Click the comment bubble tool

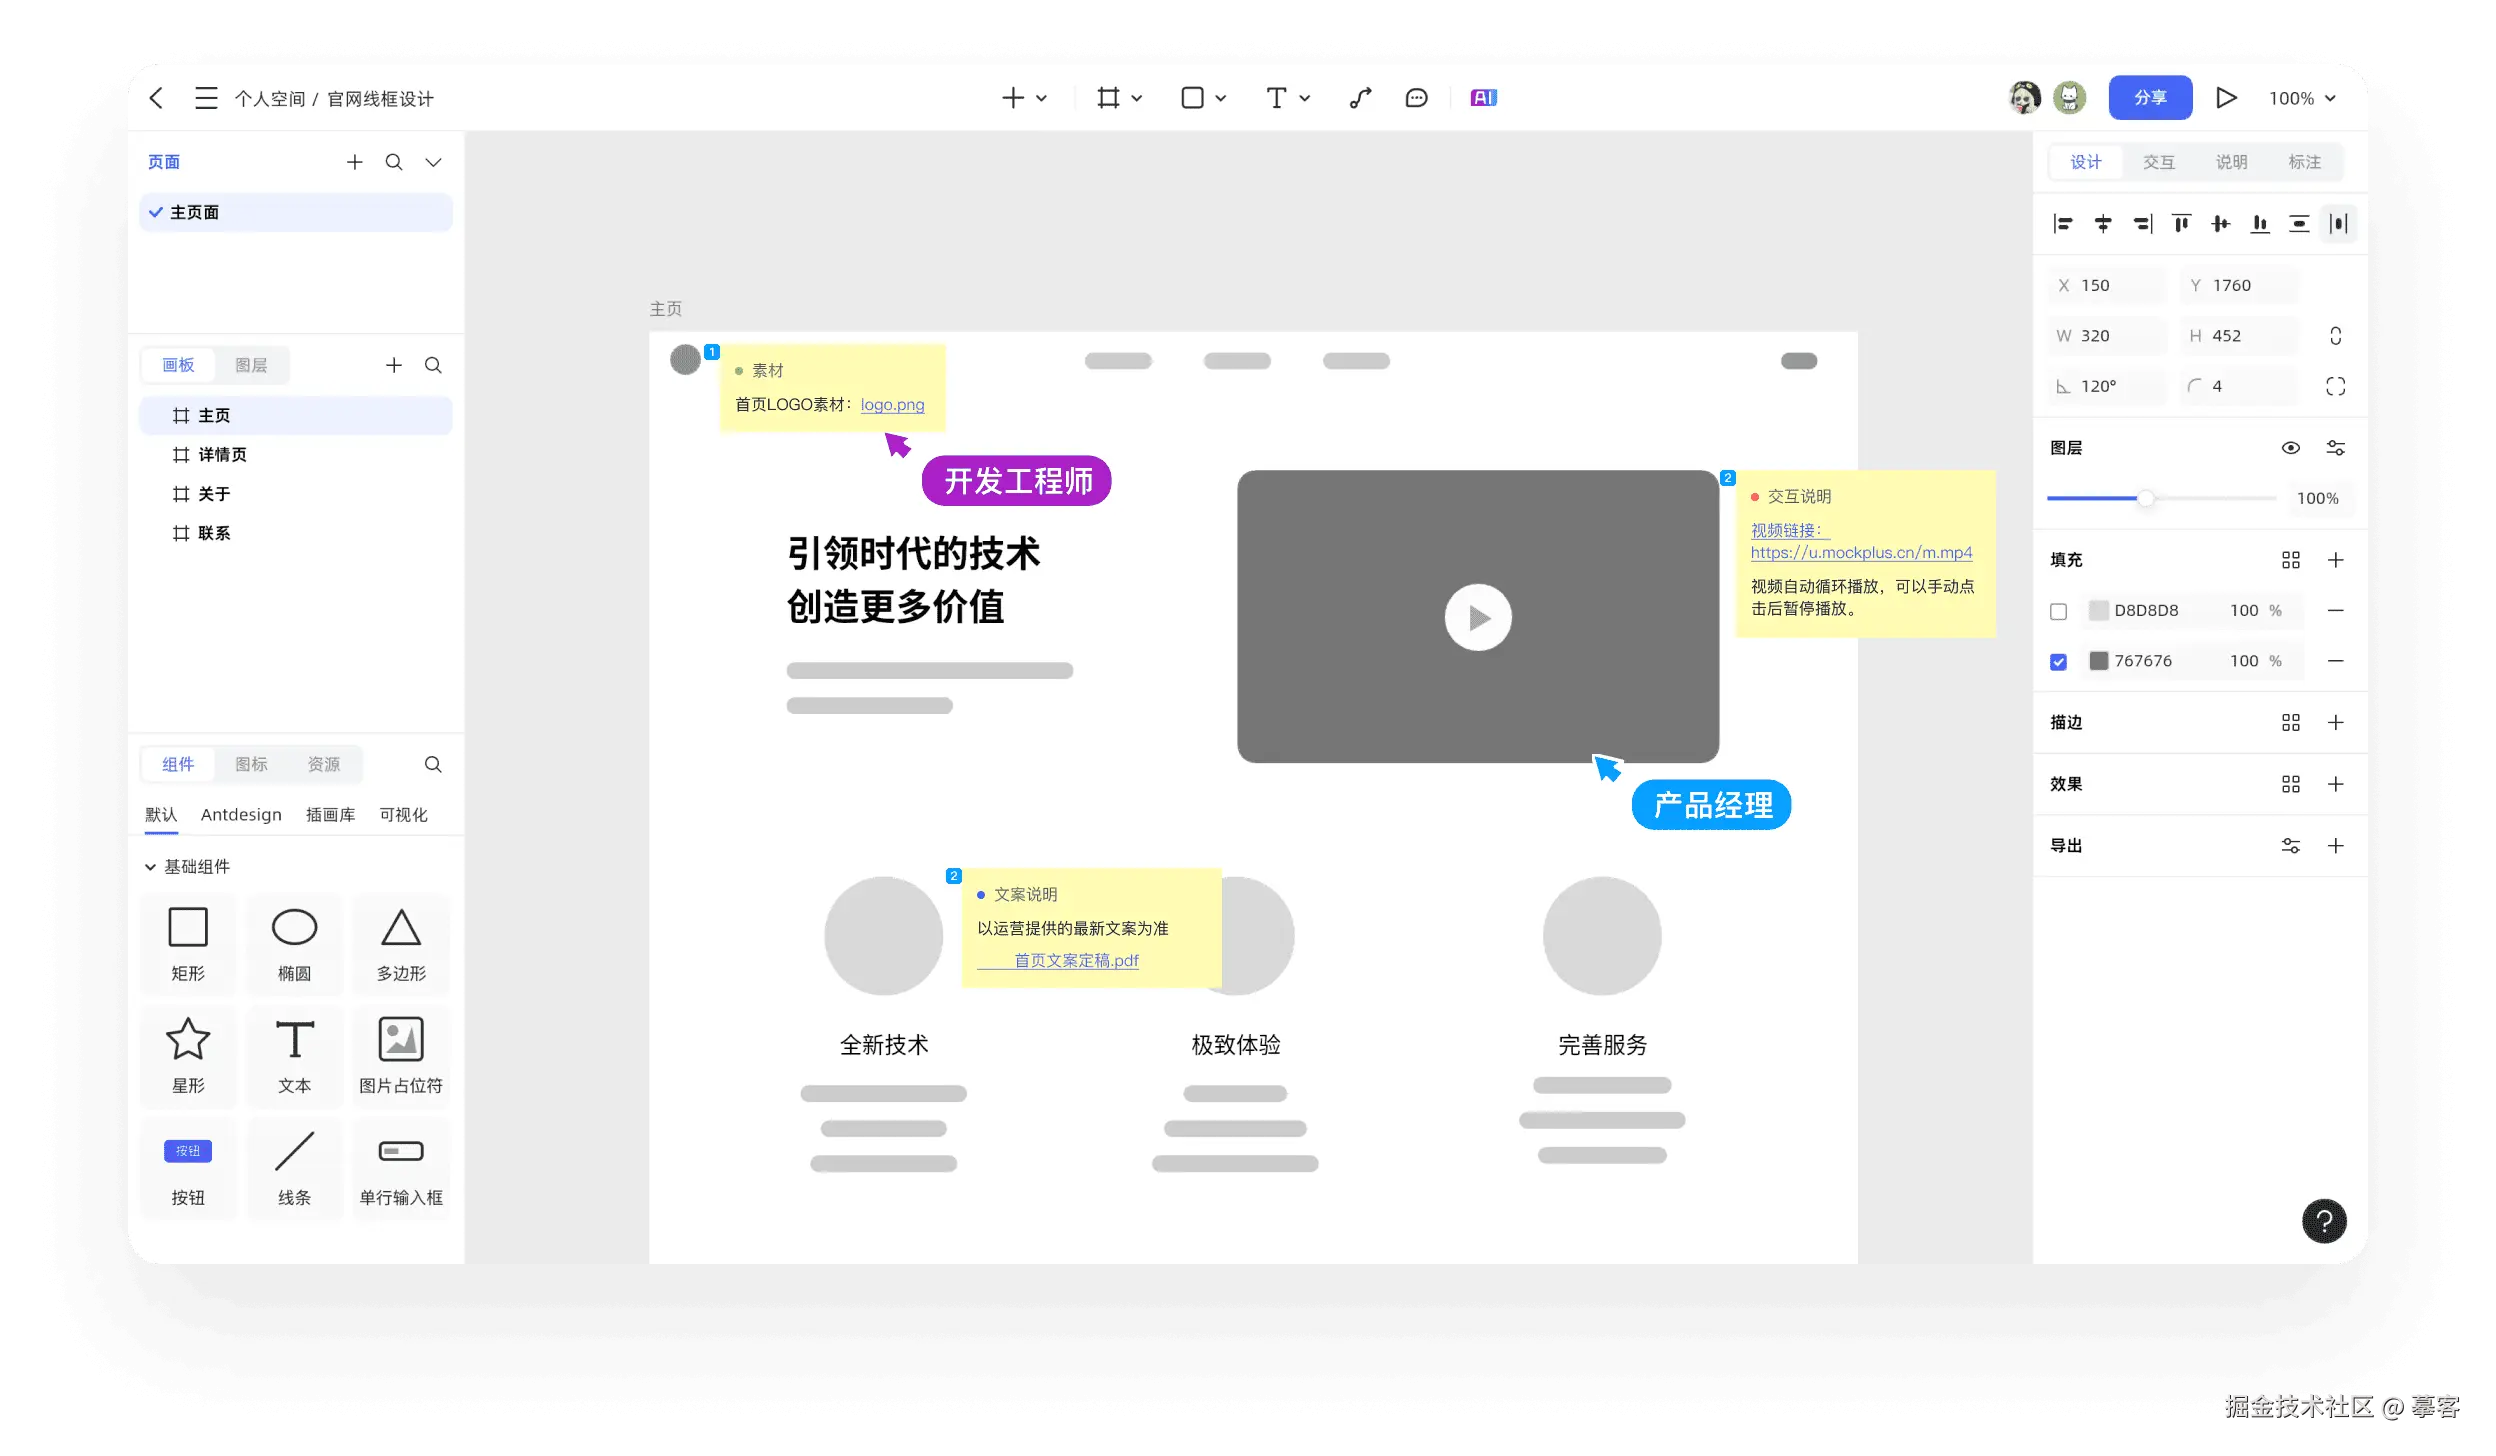tap(1416, 98)
